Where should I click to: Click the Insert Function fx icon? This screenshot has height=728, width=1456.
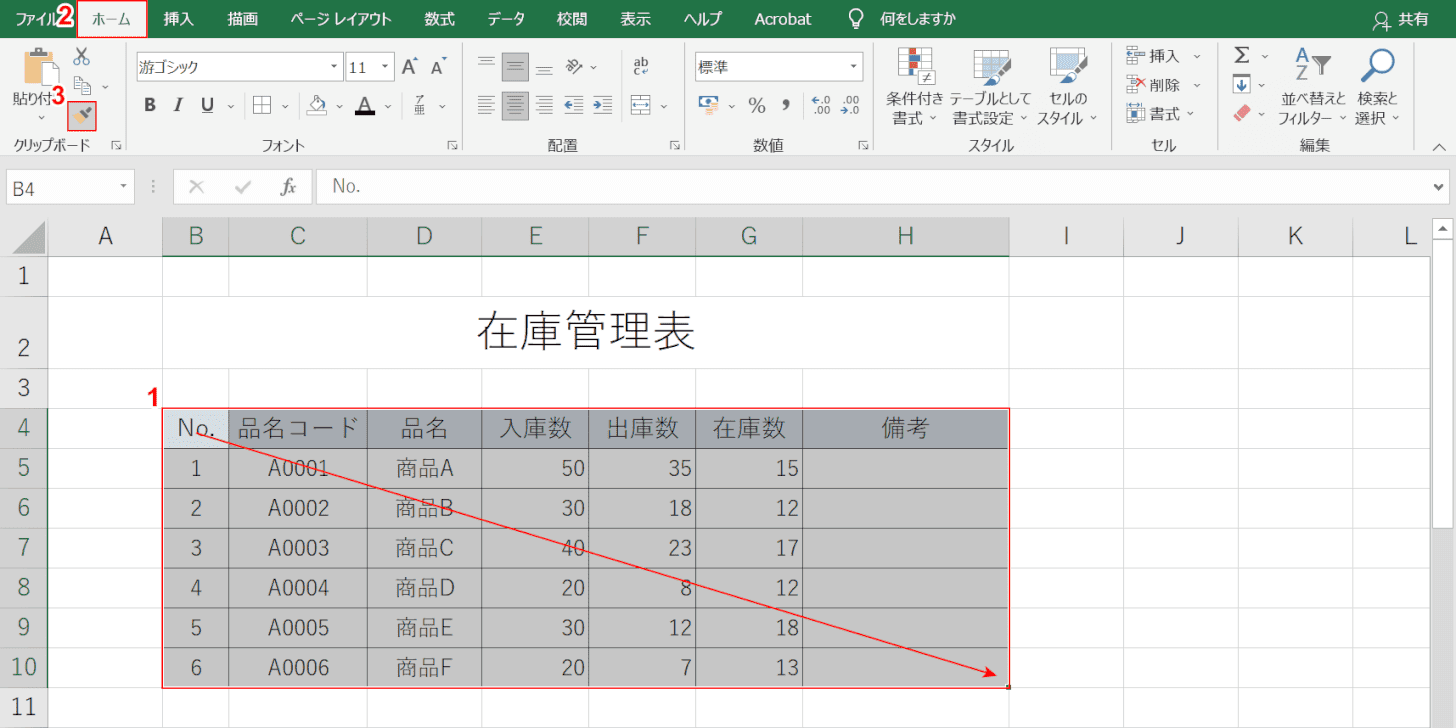coord(288,186)
